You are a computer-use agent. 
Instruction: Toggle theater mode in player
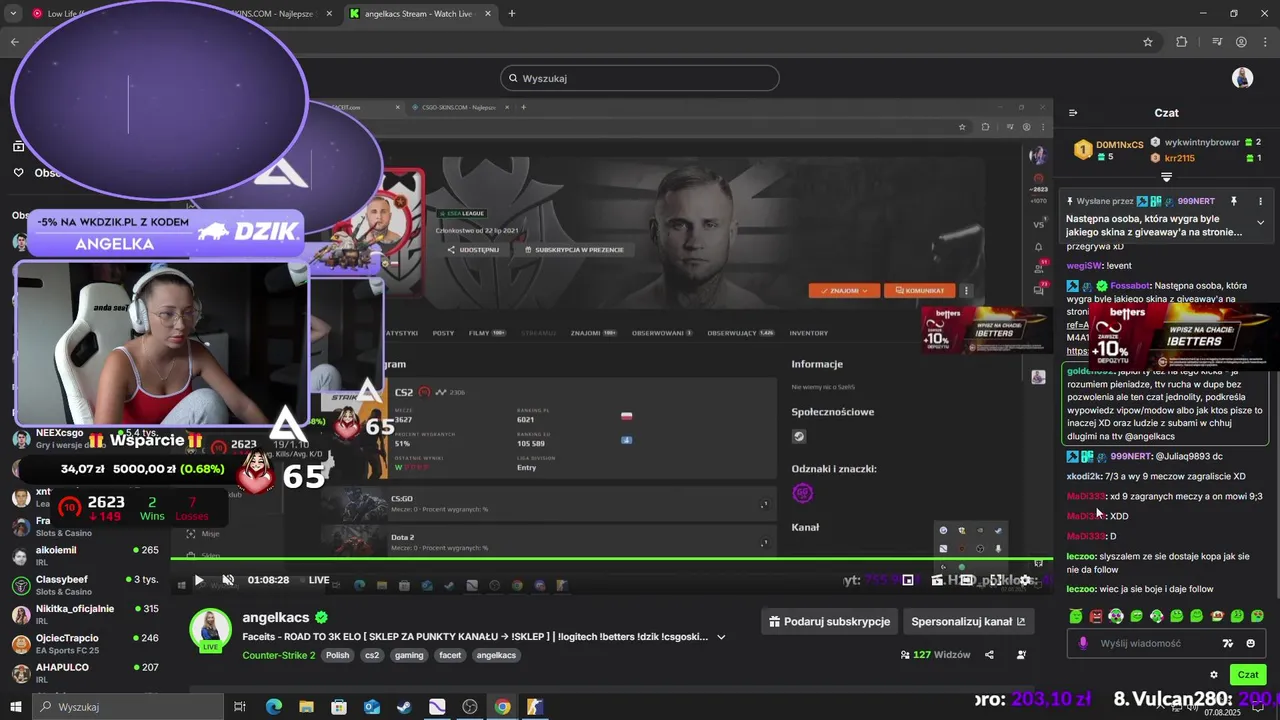967,580
